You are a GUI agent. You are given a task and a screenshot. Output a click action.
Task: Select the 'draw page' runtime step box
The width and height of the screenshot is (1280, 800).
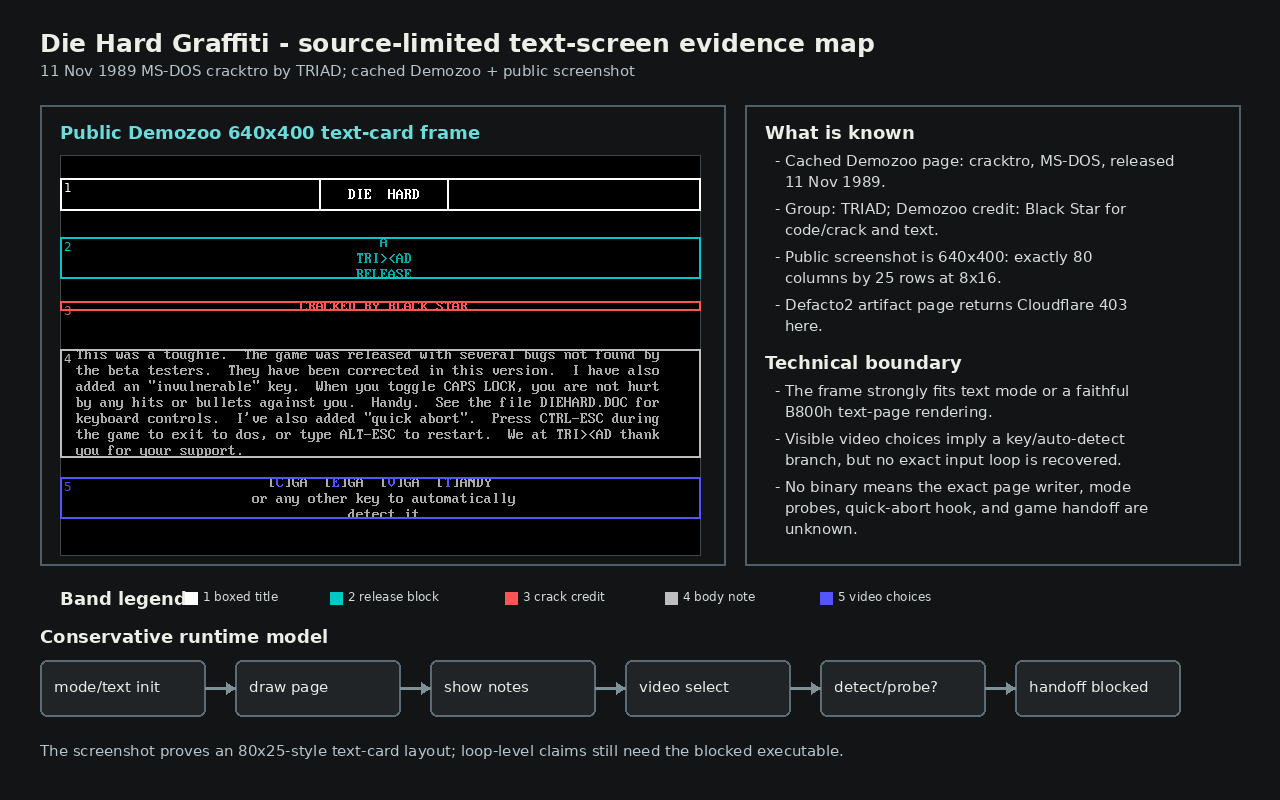(318, 688)
